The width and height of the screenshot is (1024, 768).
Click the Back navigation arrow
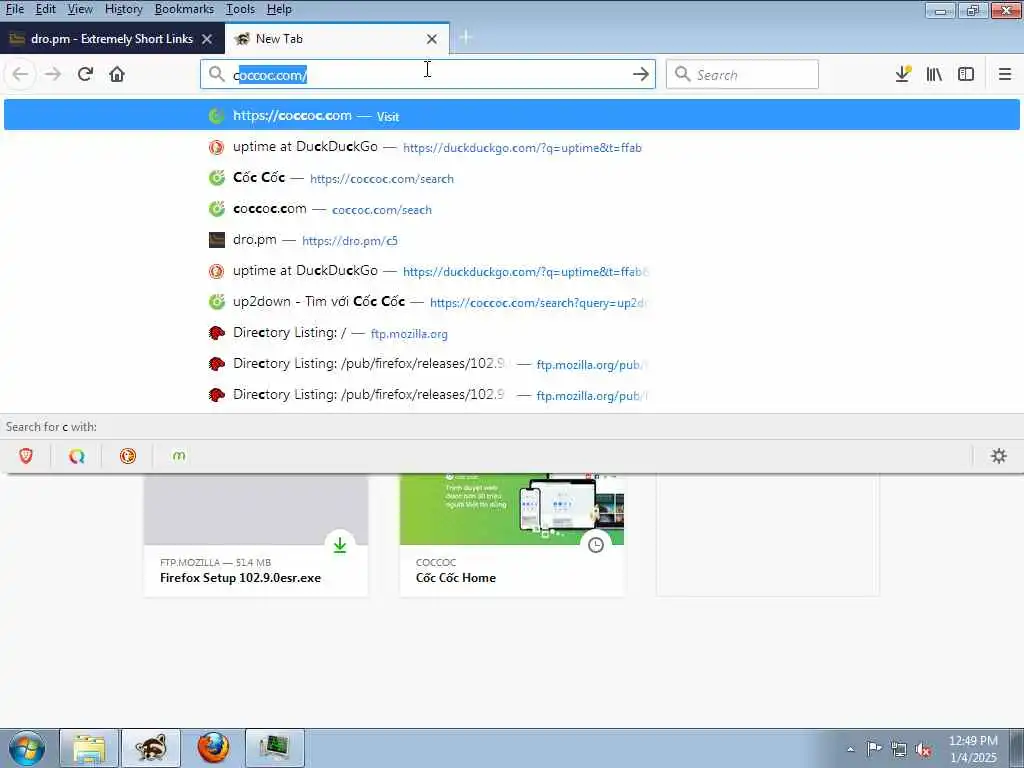click(x=20, y=74)
